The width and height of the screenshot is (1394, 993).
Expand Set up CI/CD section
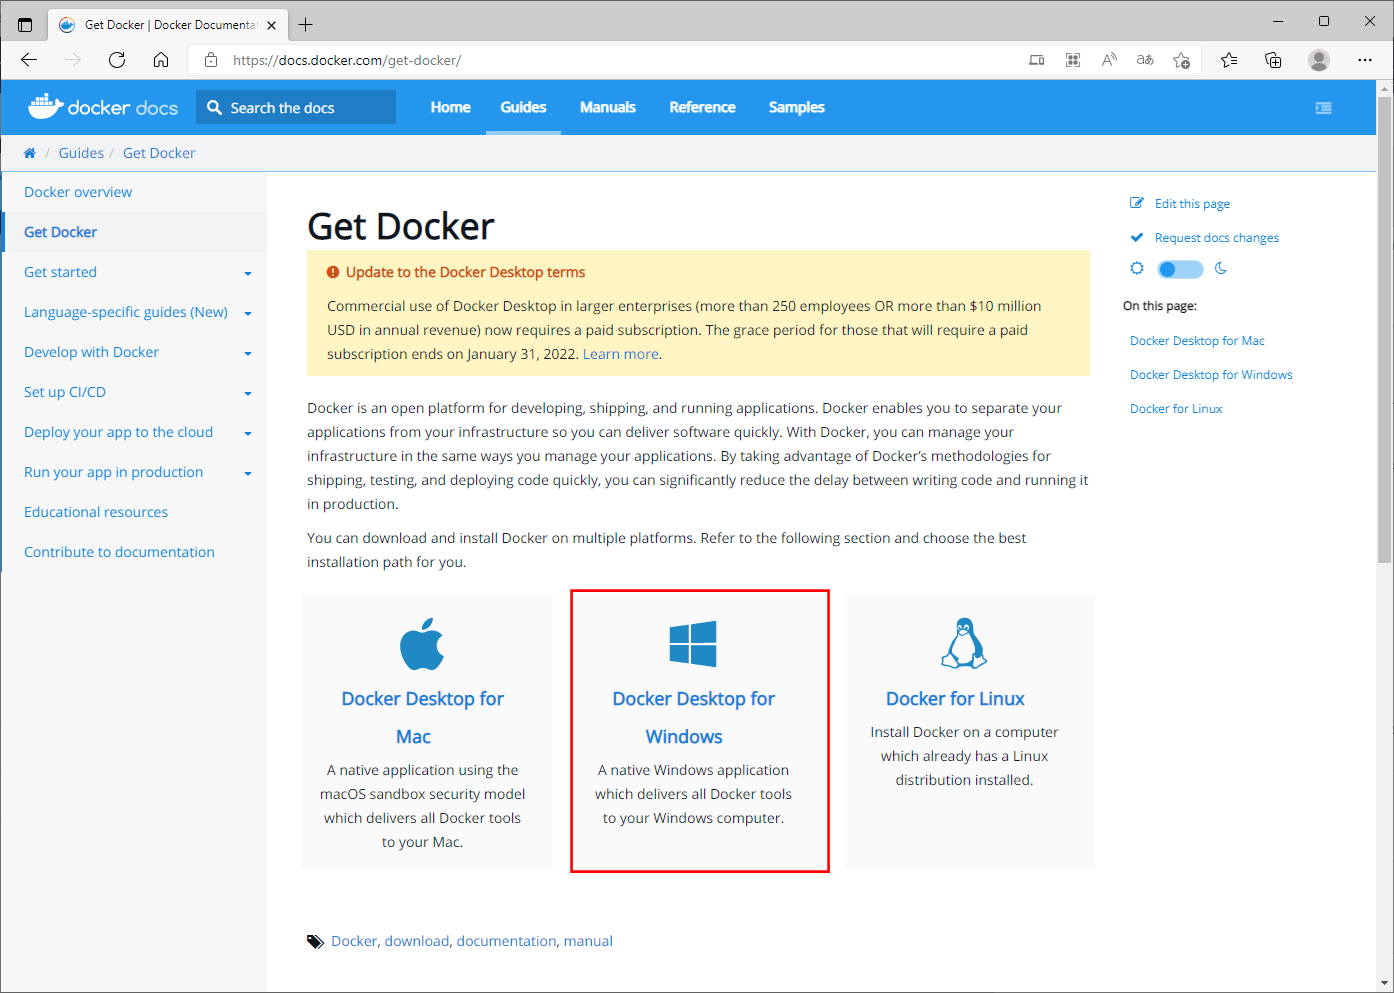248,393
